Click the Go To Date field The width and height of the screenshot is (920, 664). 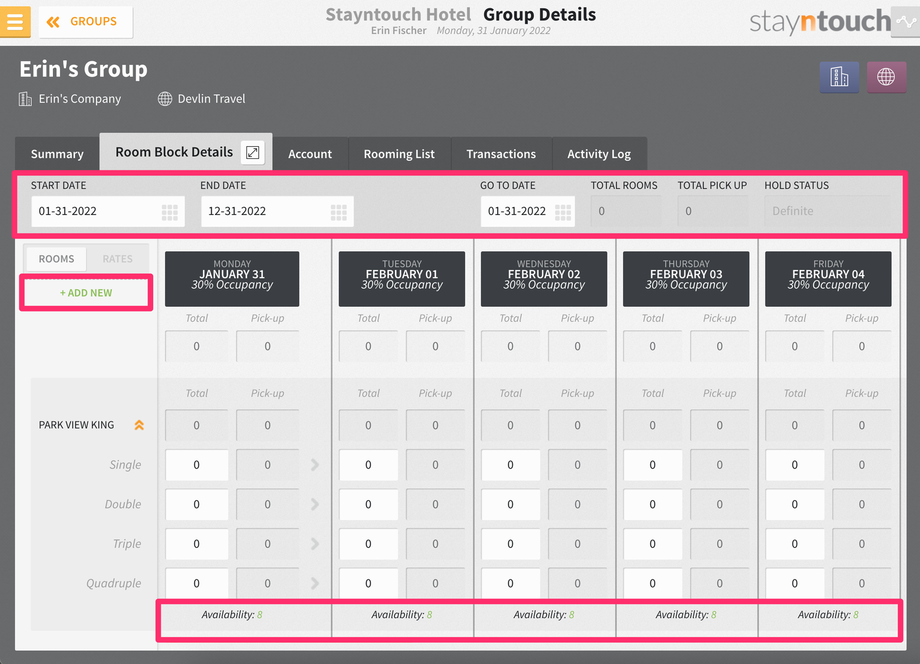click(527, 211)
